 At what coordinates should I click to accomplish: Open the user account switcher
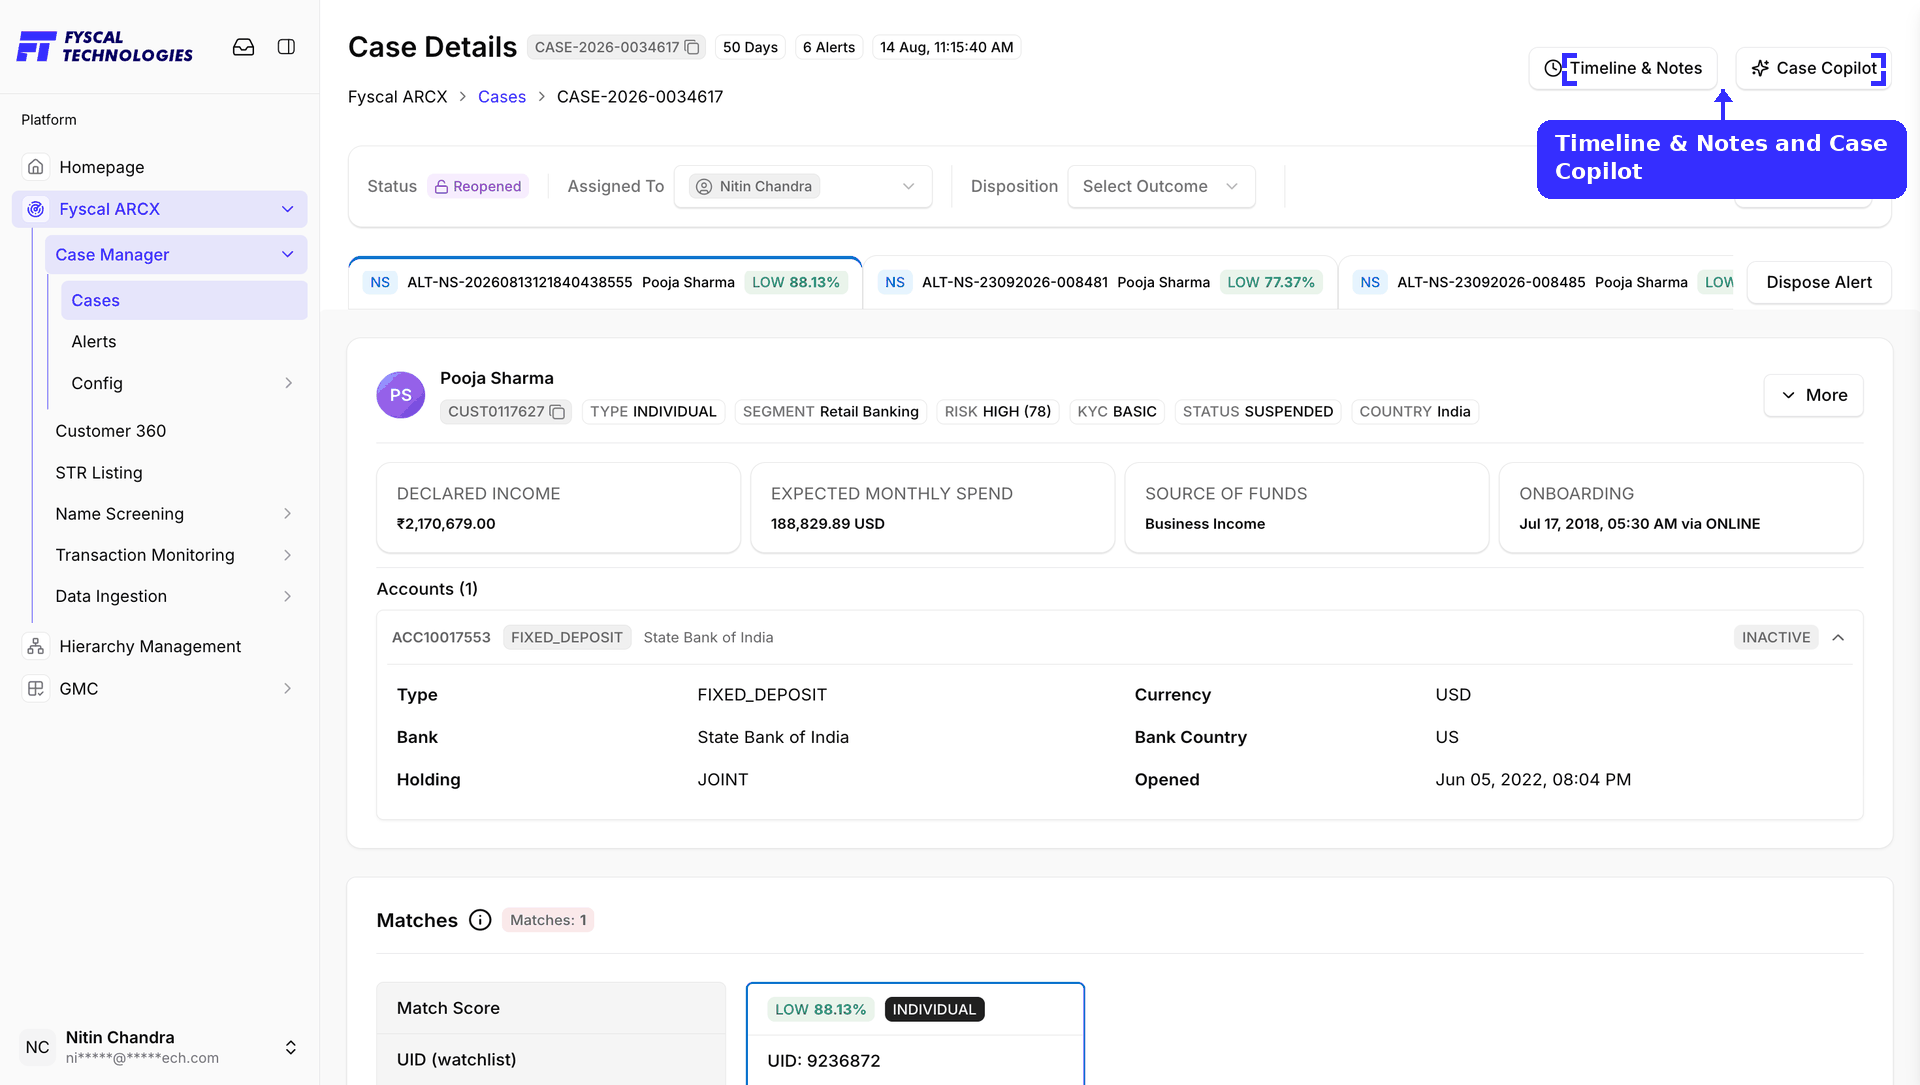pos(291,1047)
